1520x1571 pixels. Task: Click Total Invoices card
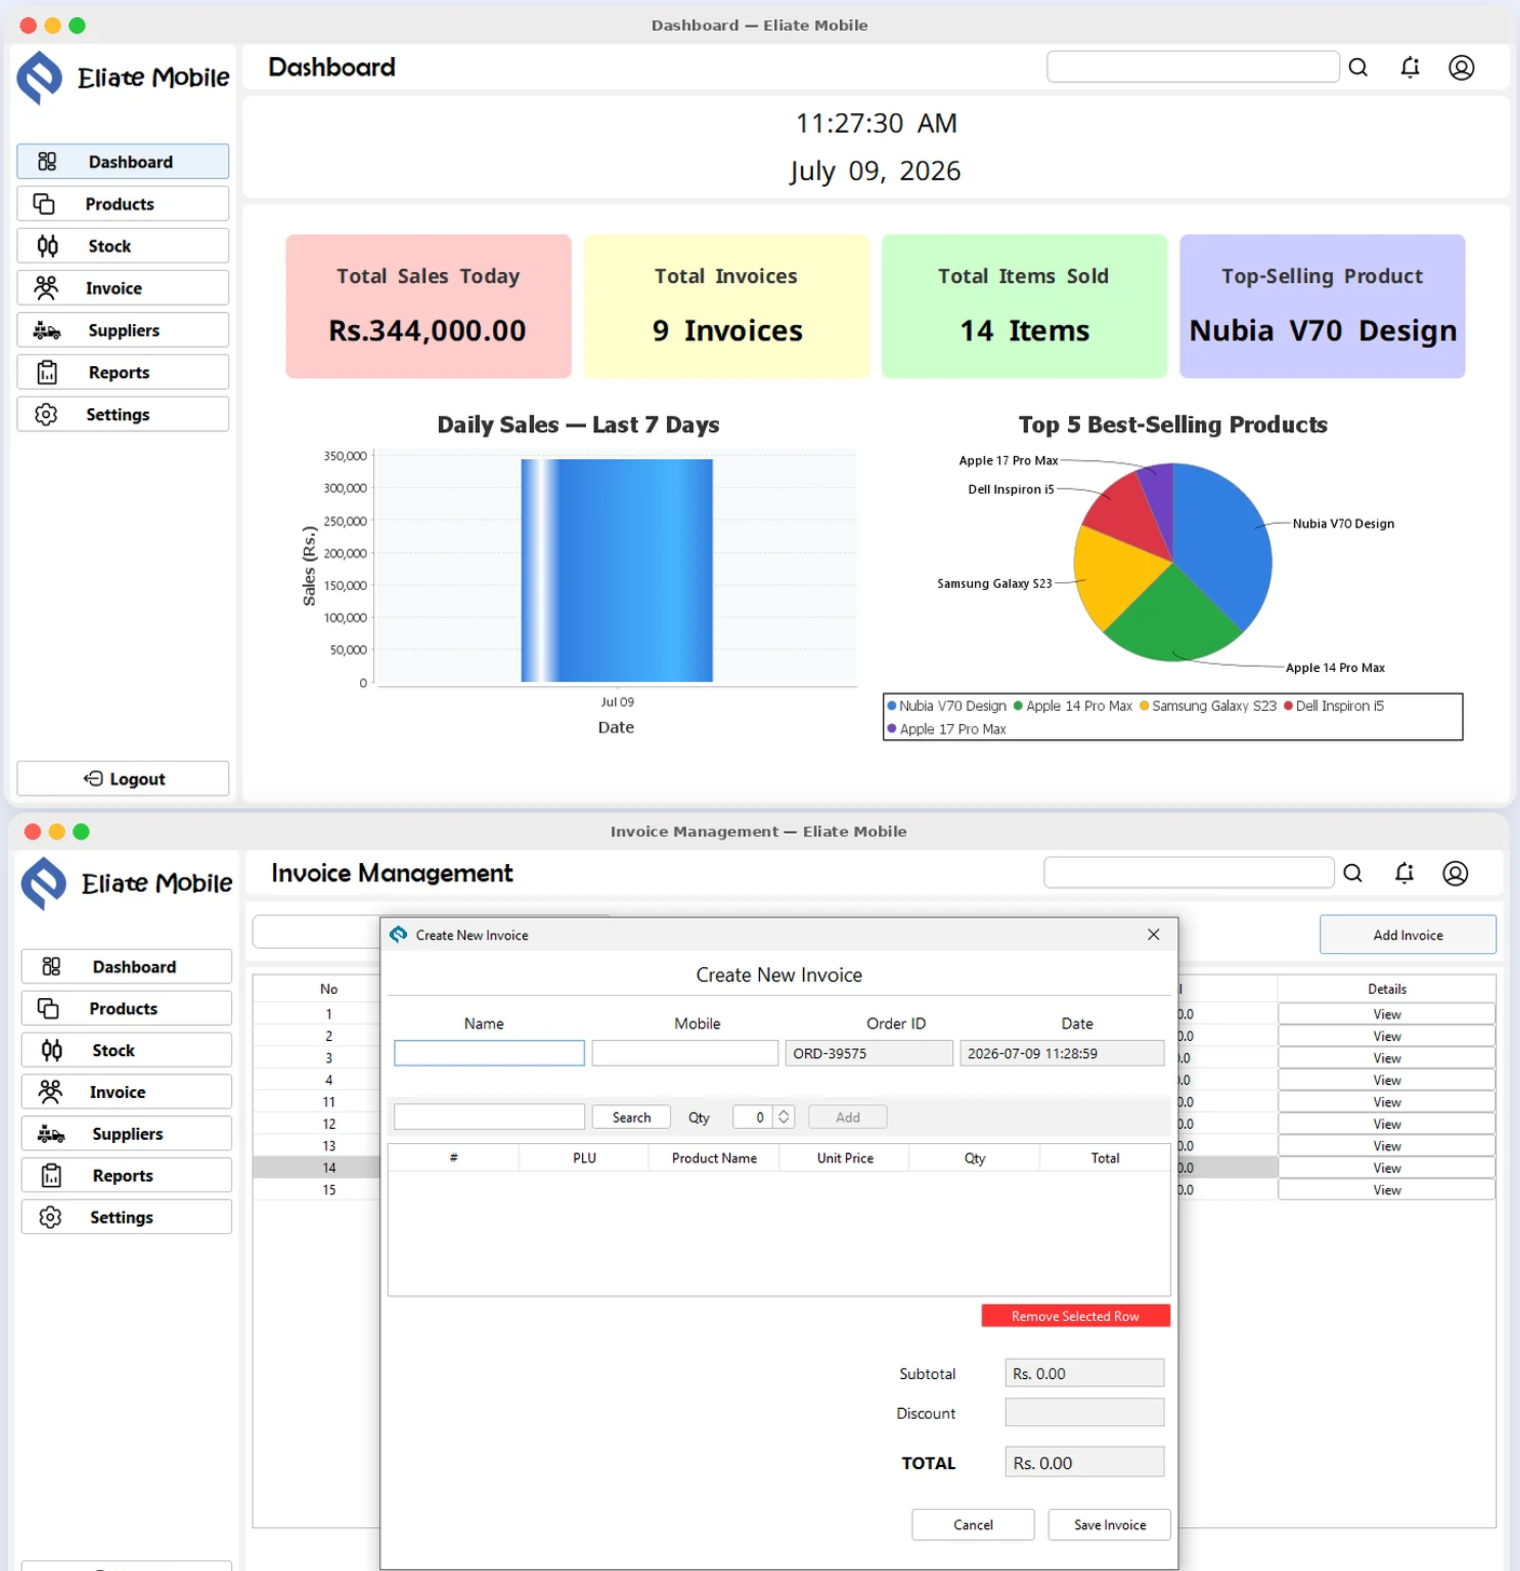click(726, 306)
